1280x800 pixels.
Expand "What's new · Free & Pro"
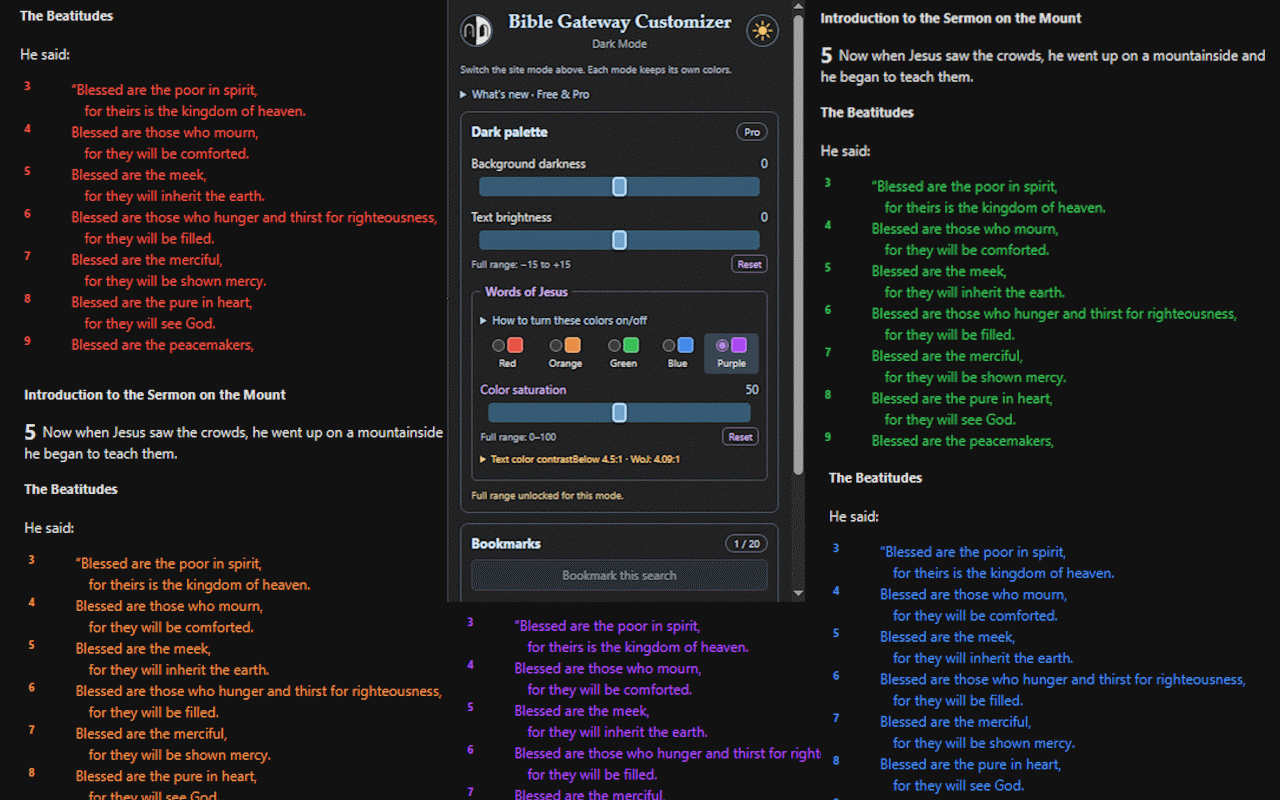525,94
